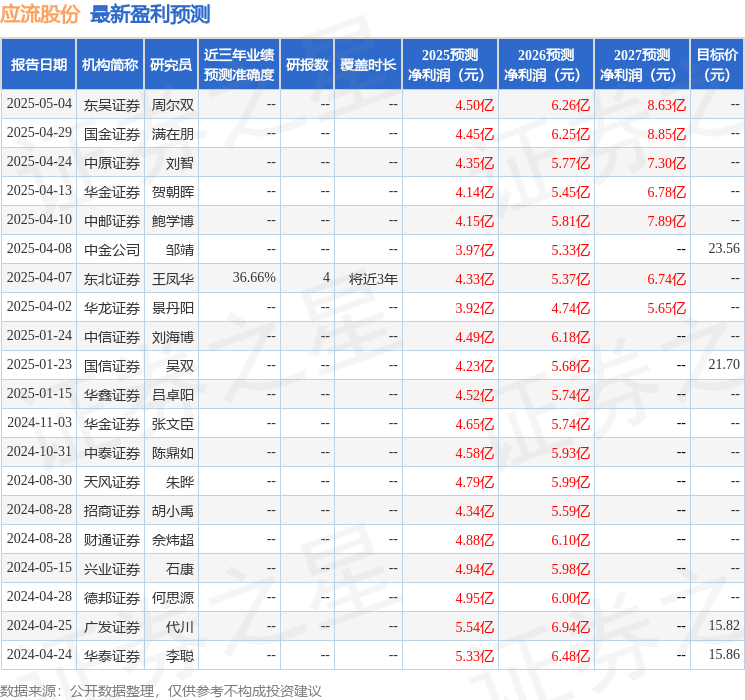Select analyst 王凤华 in the table

[173, 279]
